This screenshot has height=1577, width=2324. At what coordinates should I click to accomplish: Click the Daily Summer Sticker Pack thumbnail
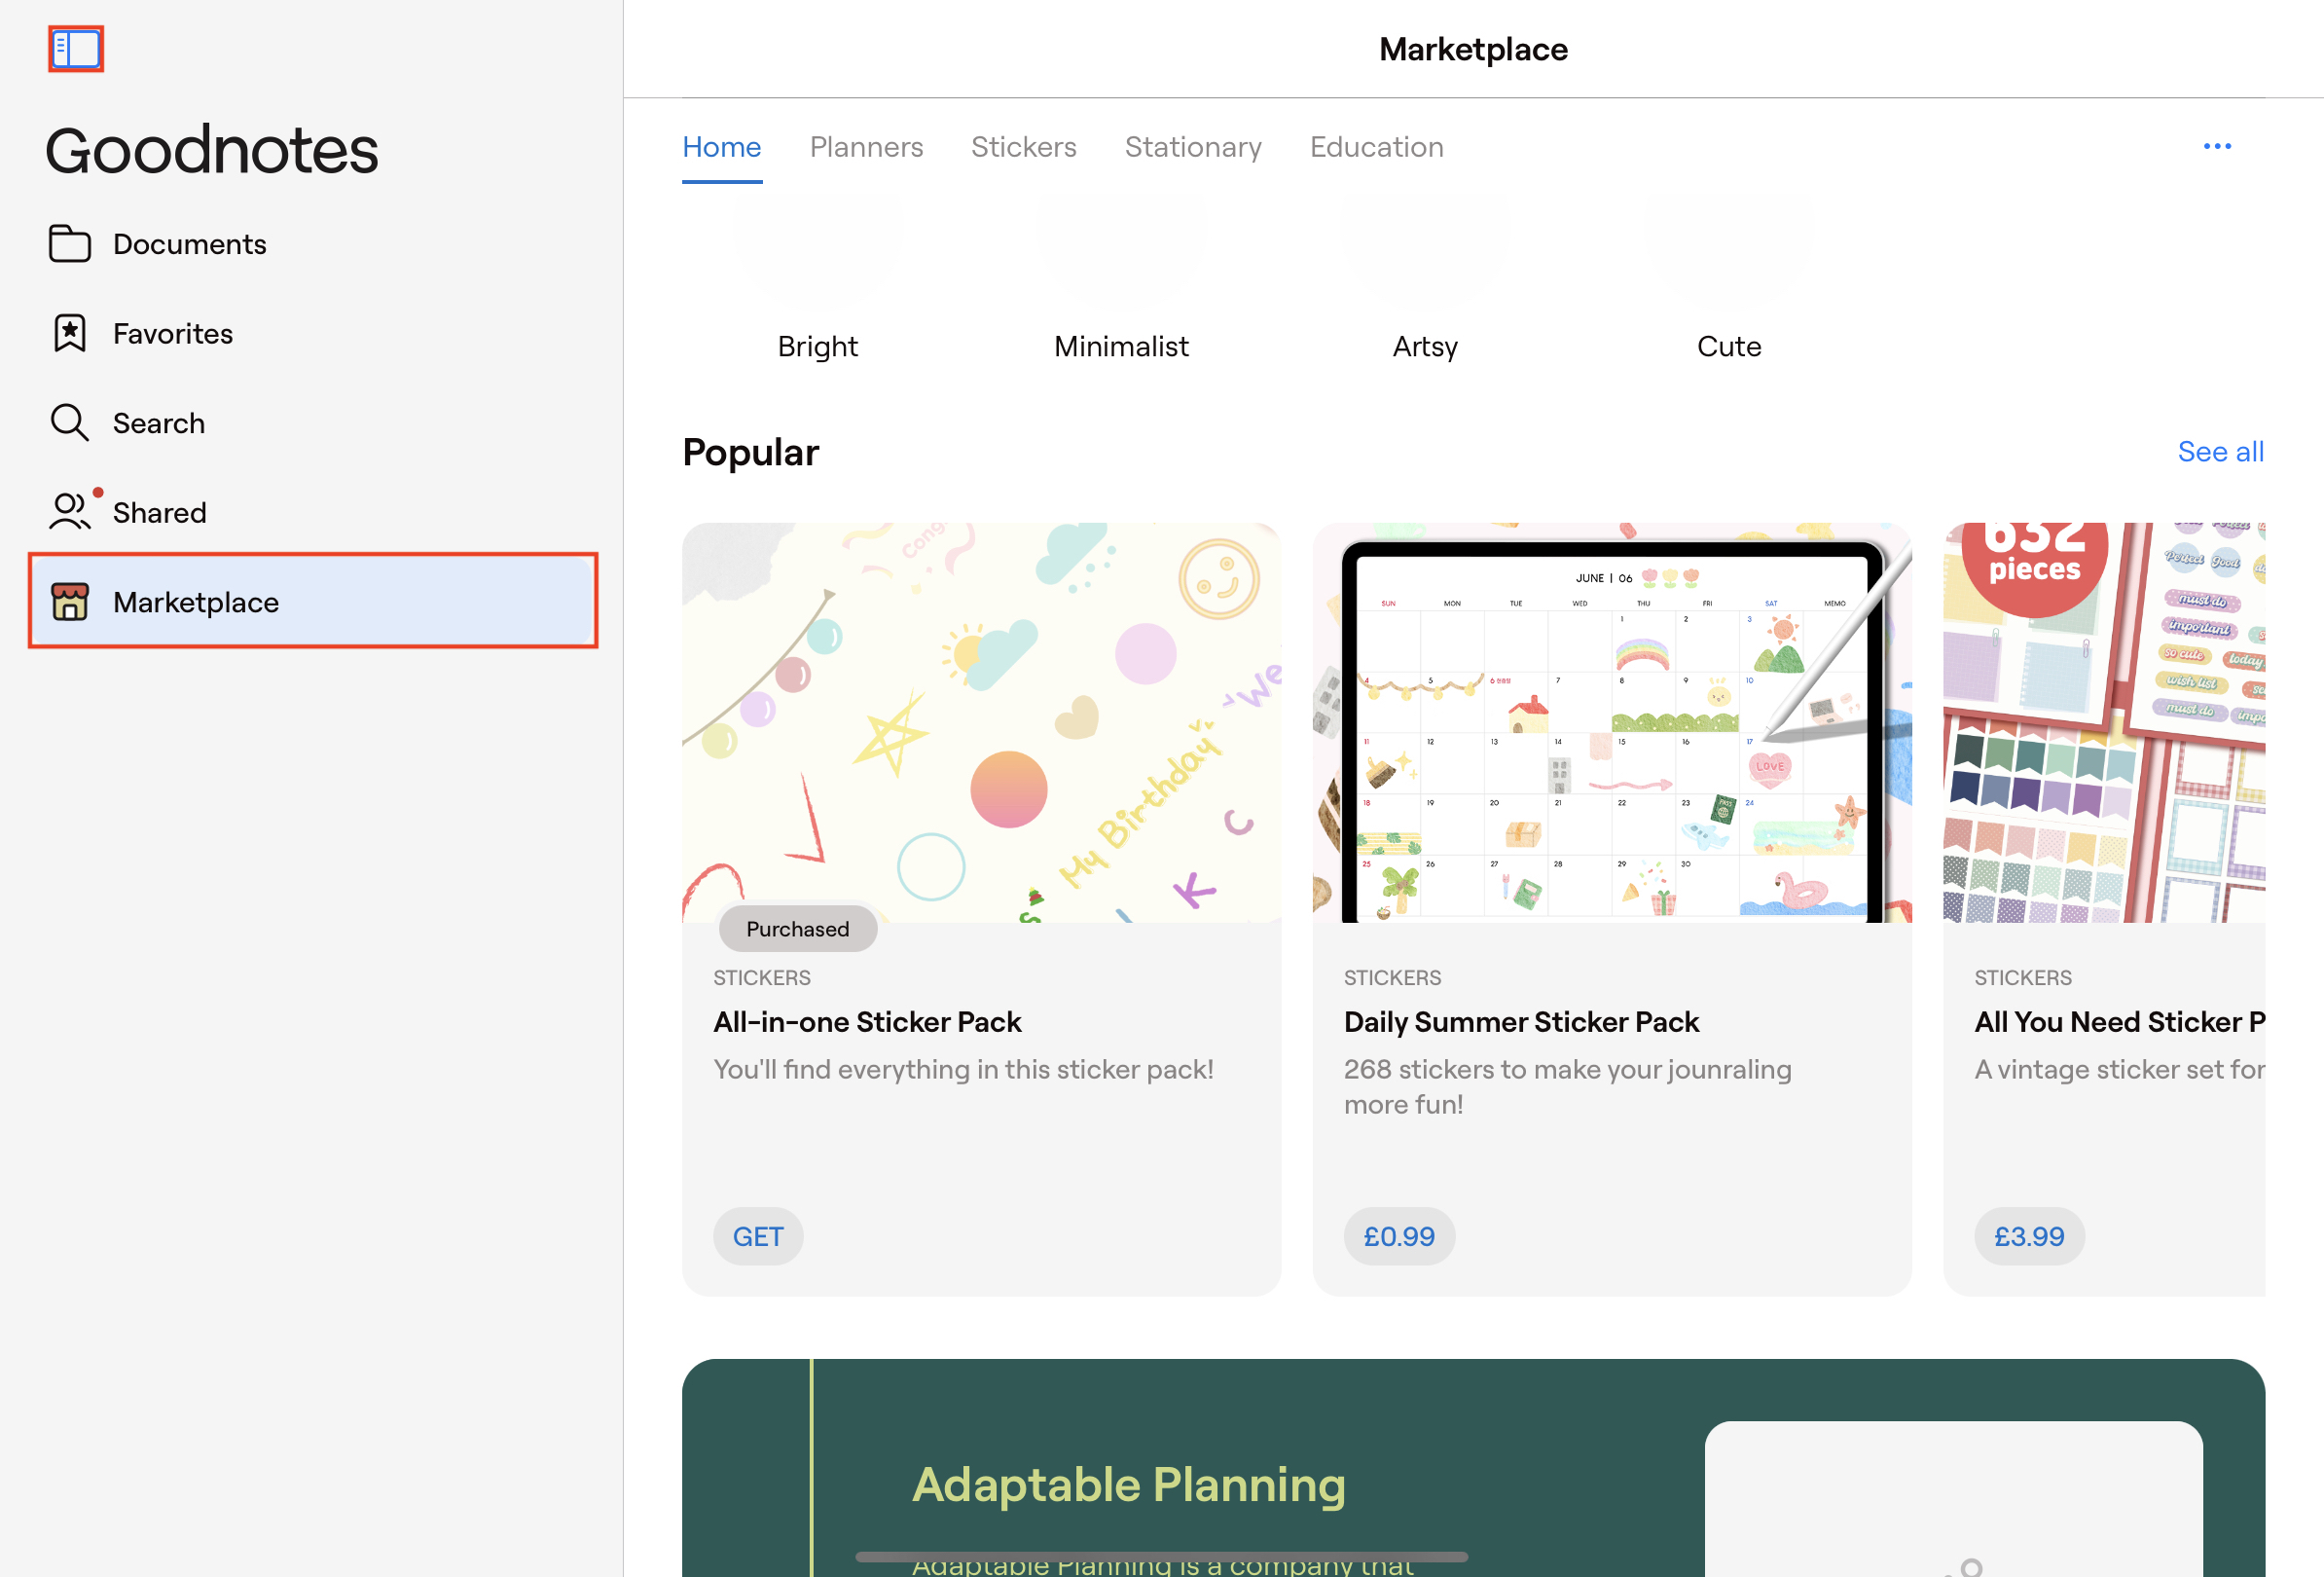click(x=1612, y=723)
